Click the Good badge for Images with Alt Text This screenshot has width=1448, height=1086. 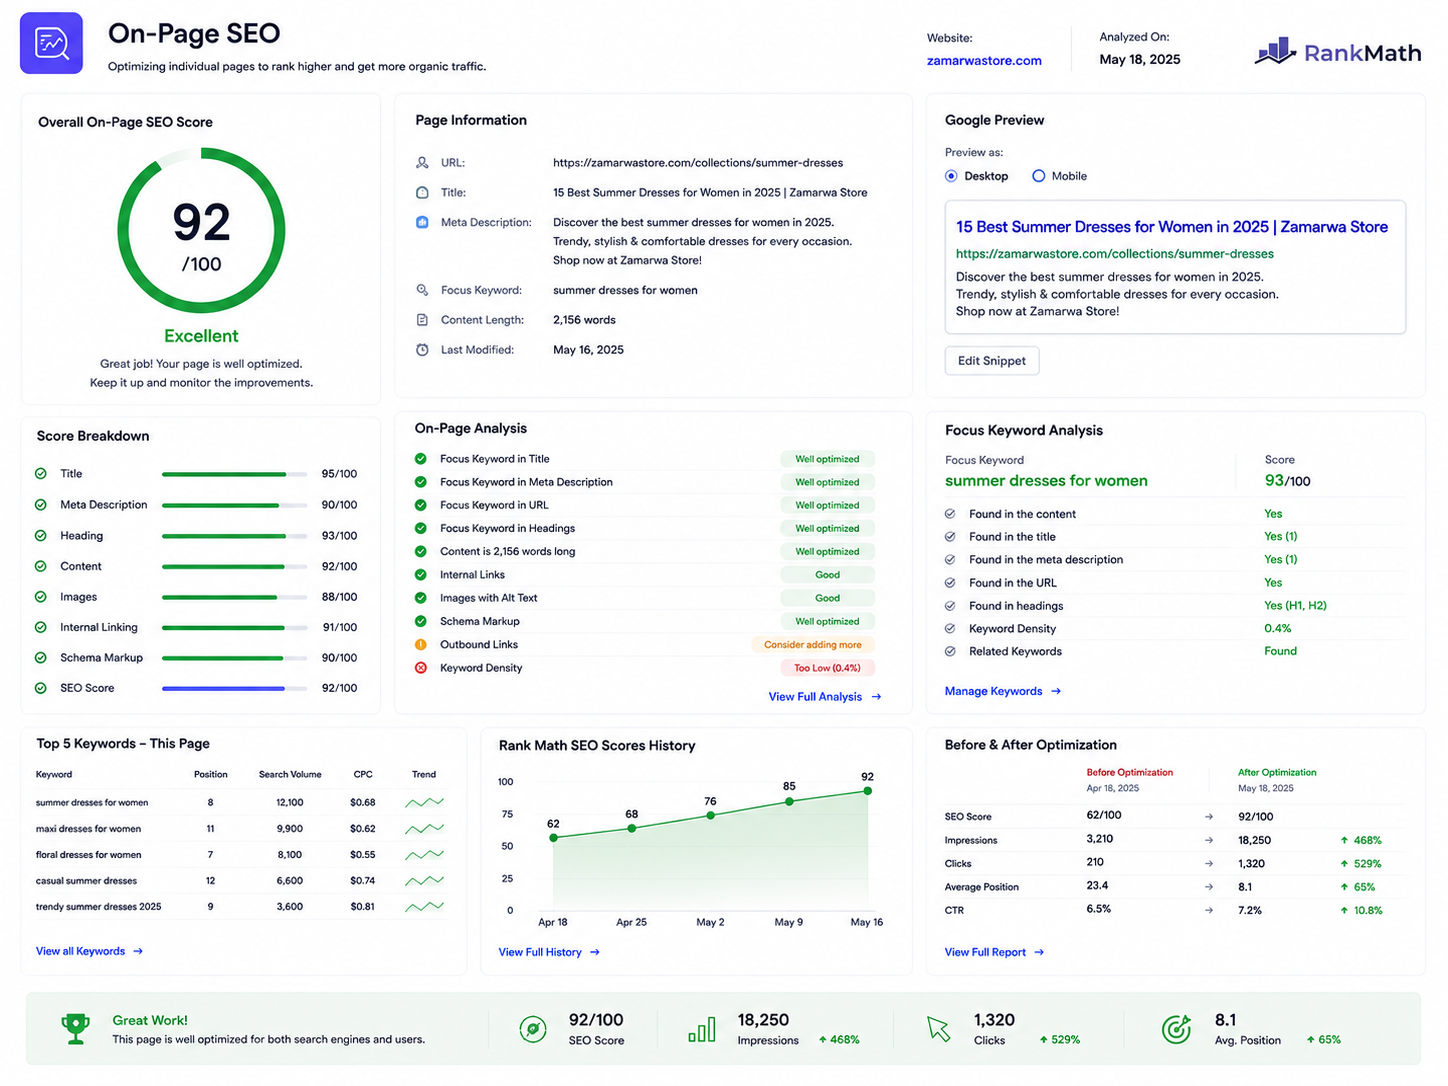[827, 598]
